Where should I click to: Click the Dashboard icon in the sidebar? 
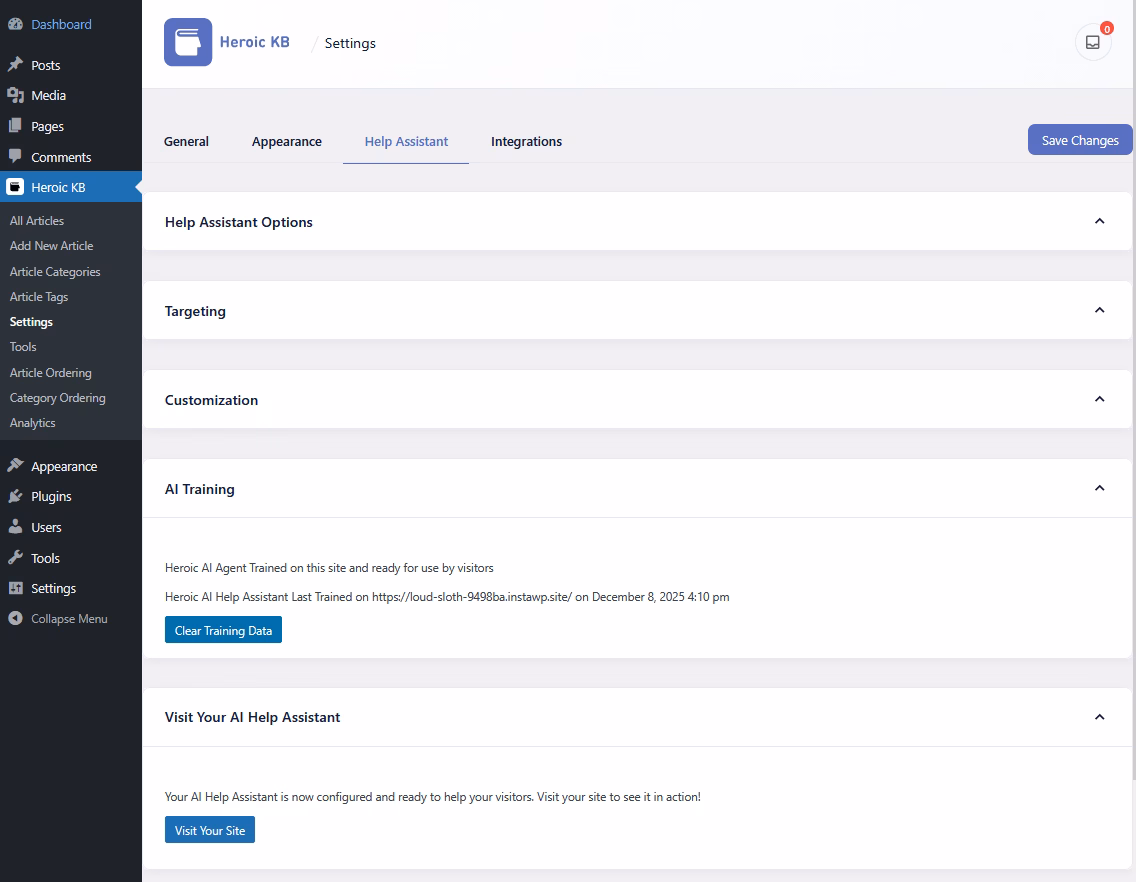click(17, 25)
